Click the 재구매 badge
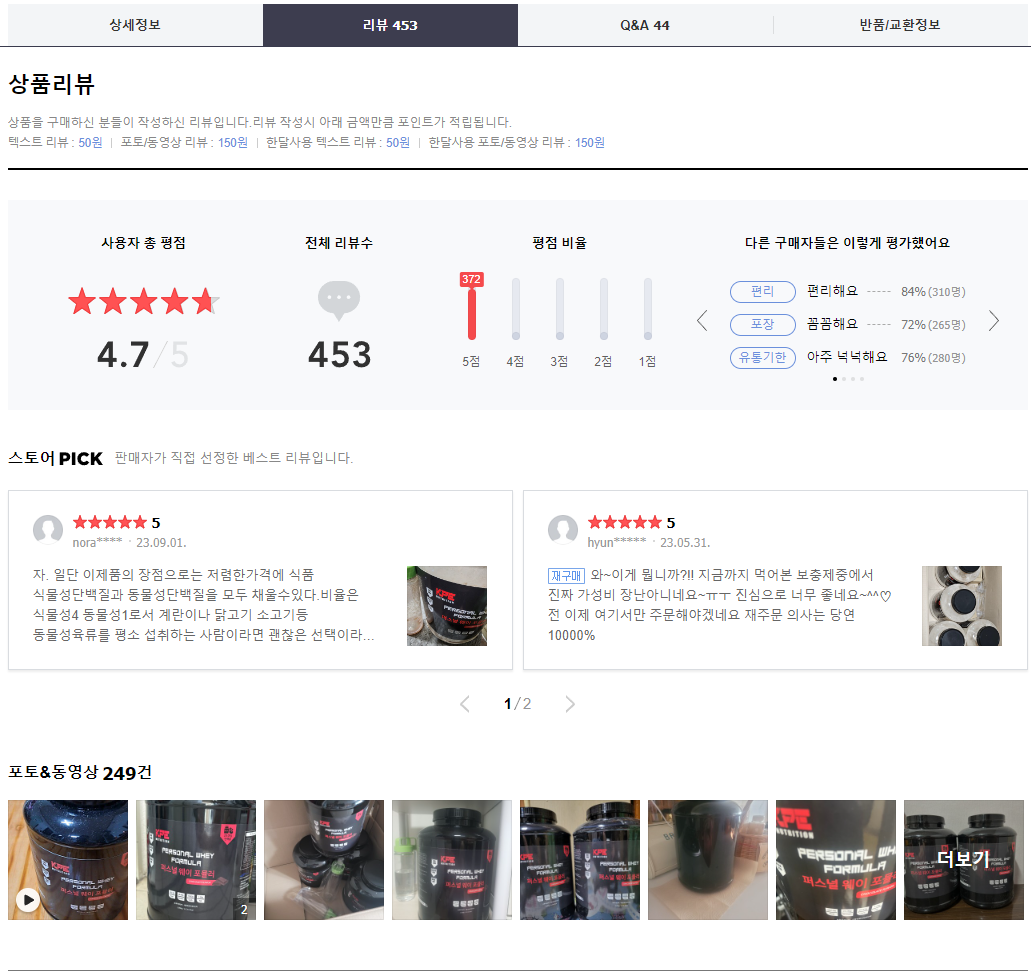 coord(566,576)
